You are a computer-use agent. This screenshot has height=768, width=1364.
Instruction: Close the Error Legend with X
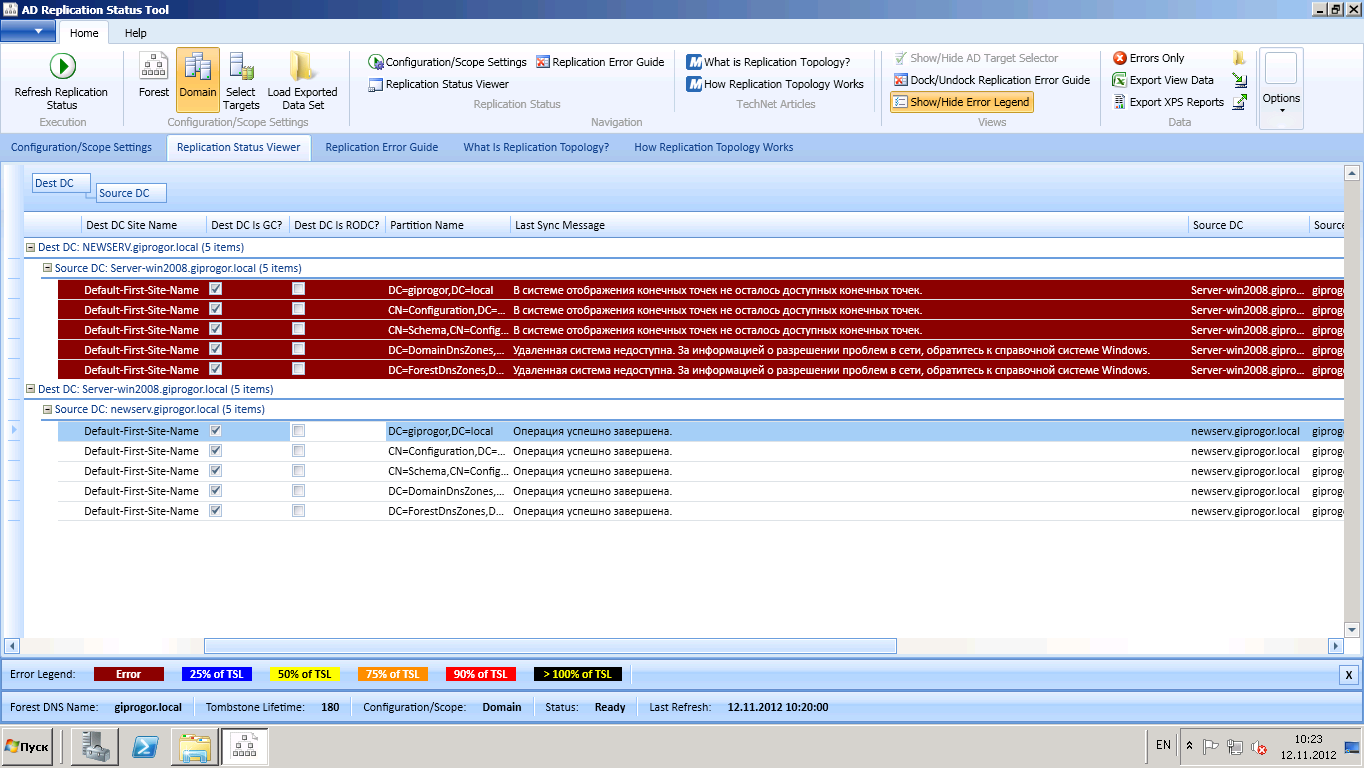click(1349, 675)
